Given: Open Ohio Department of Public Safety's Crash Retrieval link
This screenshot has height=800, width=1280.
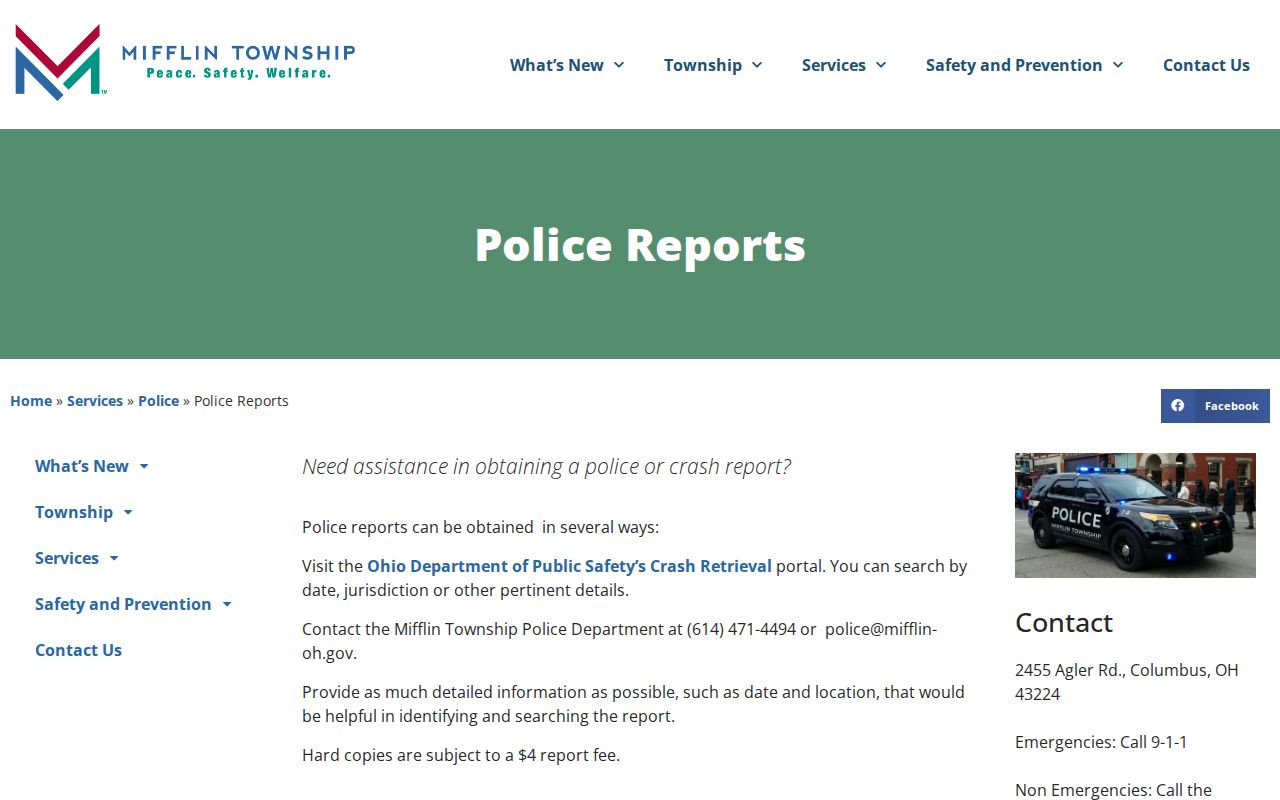Looking at the screenshot, I should point(569,566).
